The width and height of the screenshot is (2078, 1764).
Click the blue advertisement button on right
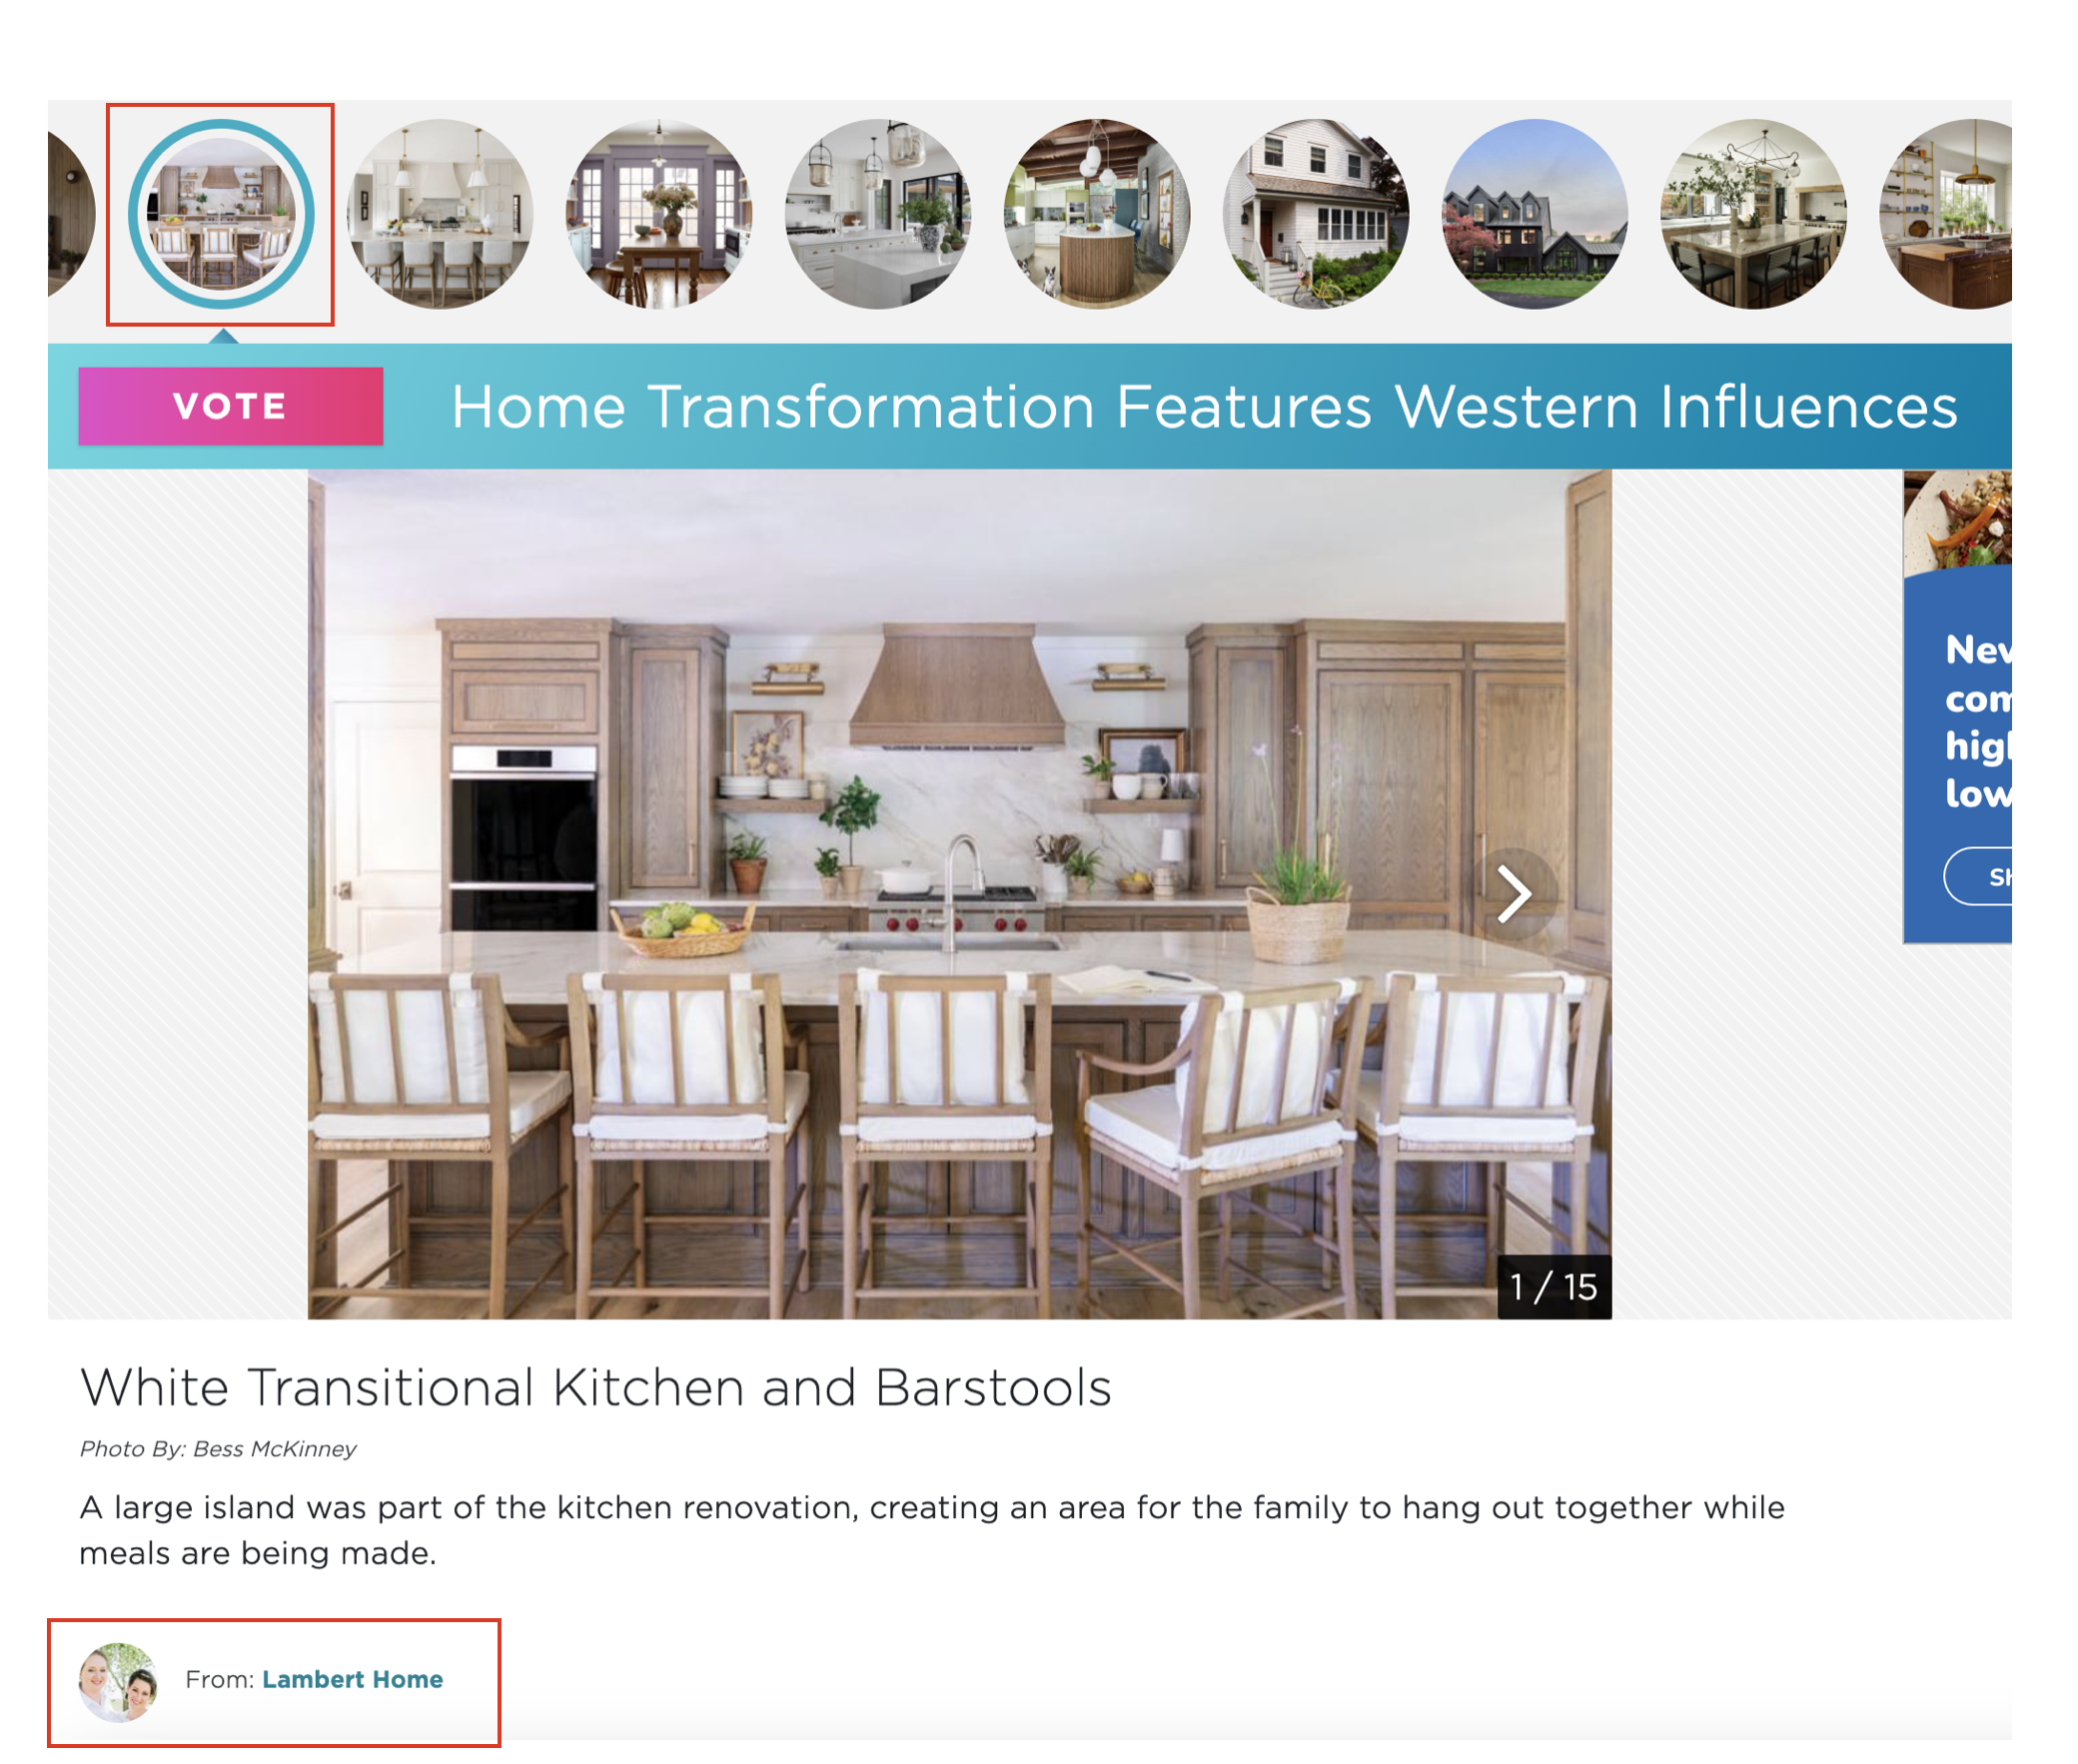pos(1978,876)
